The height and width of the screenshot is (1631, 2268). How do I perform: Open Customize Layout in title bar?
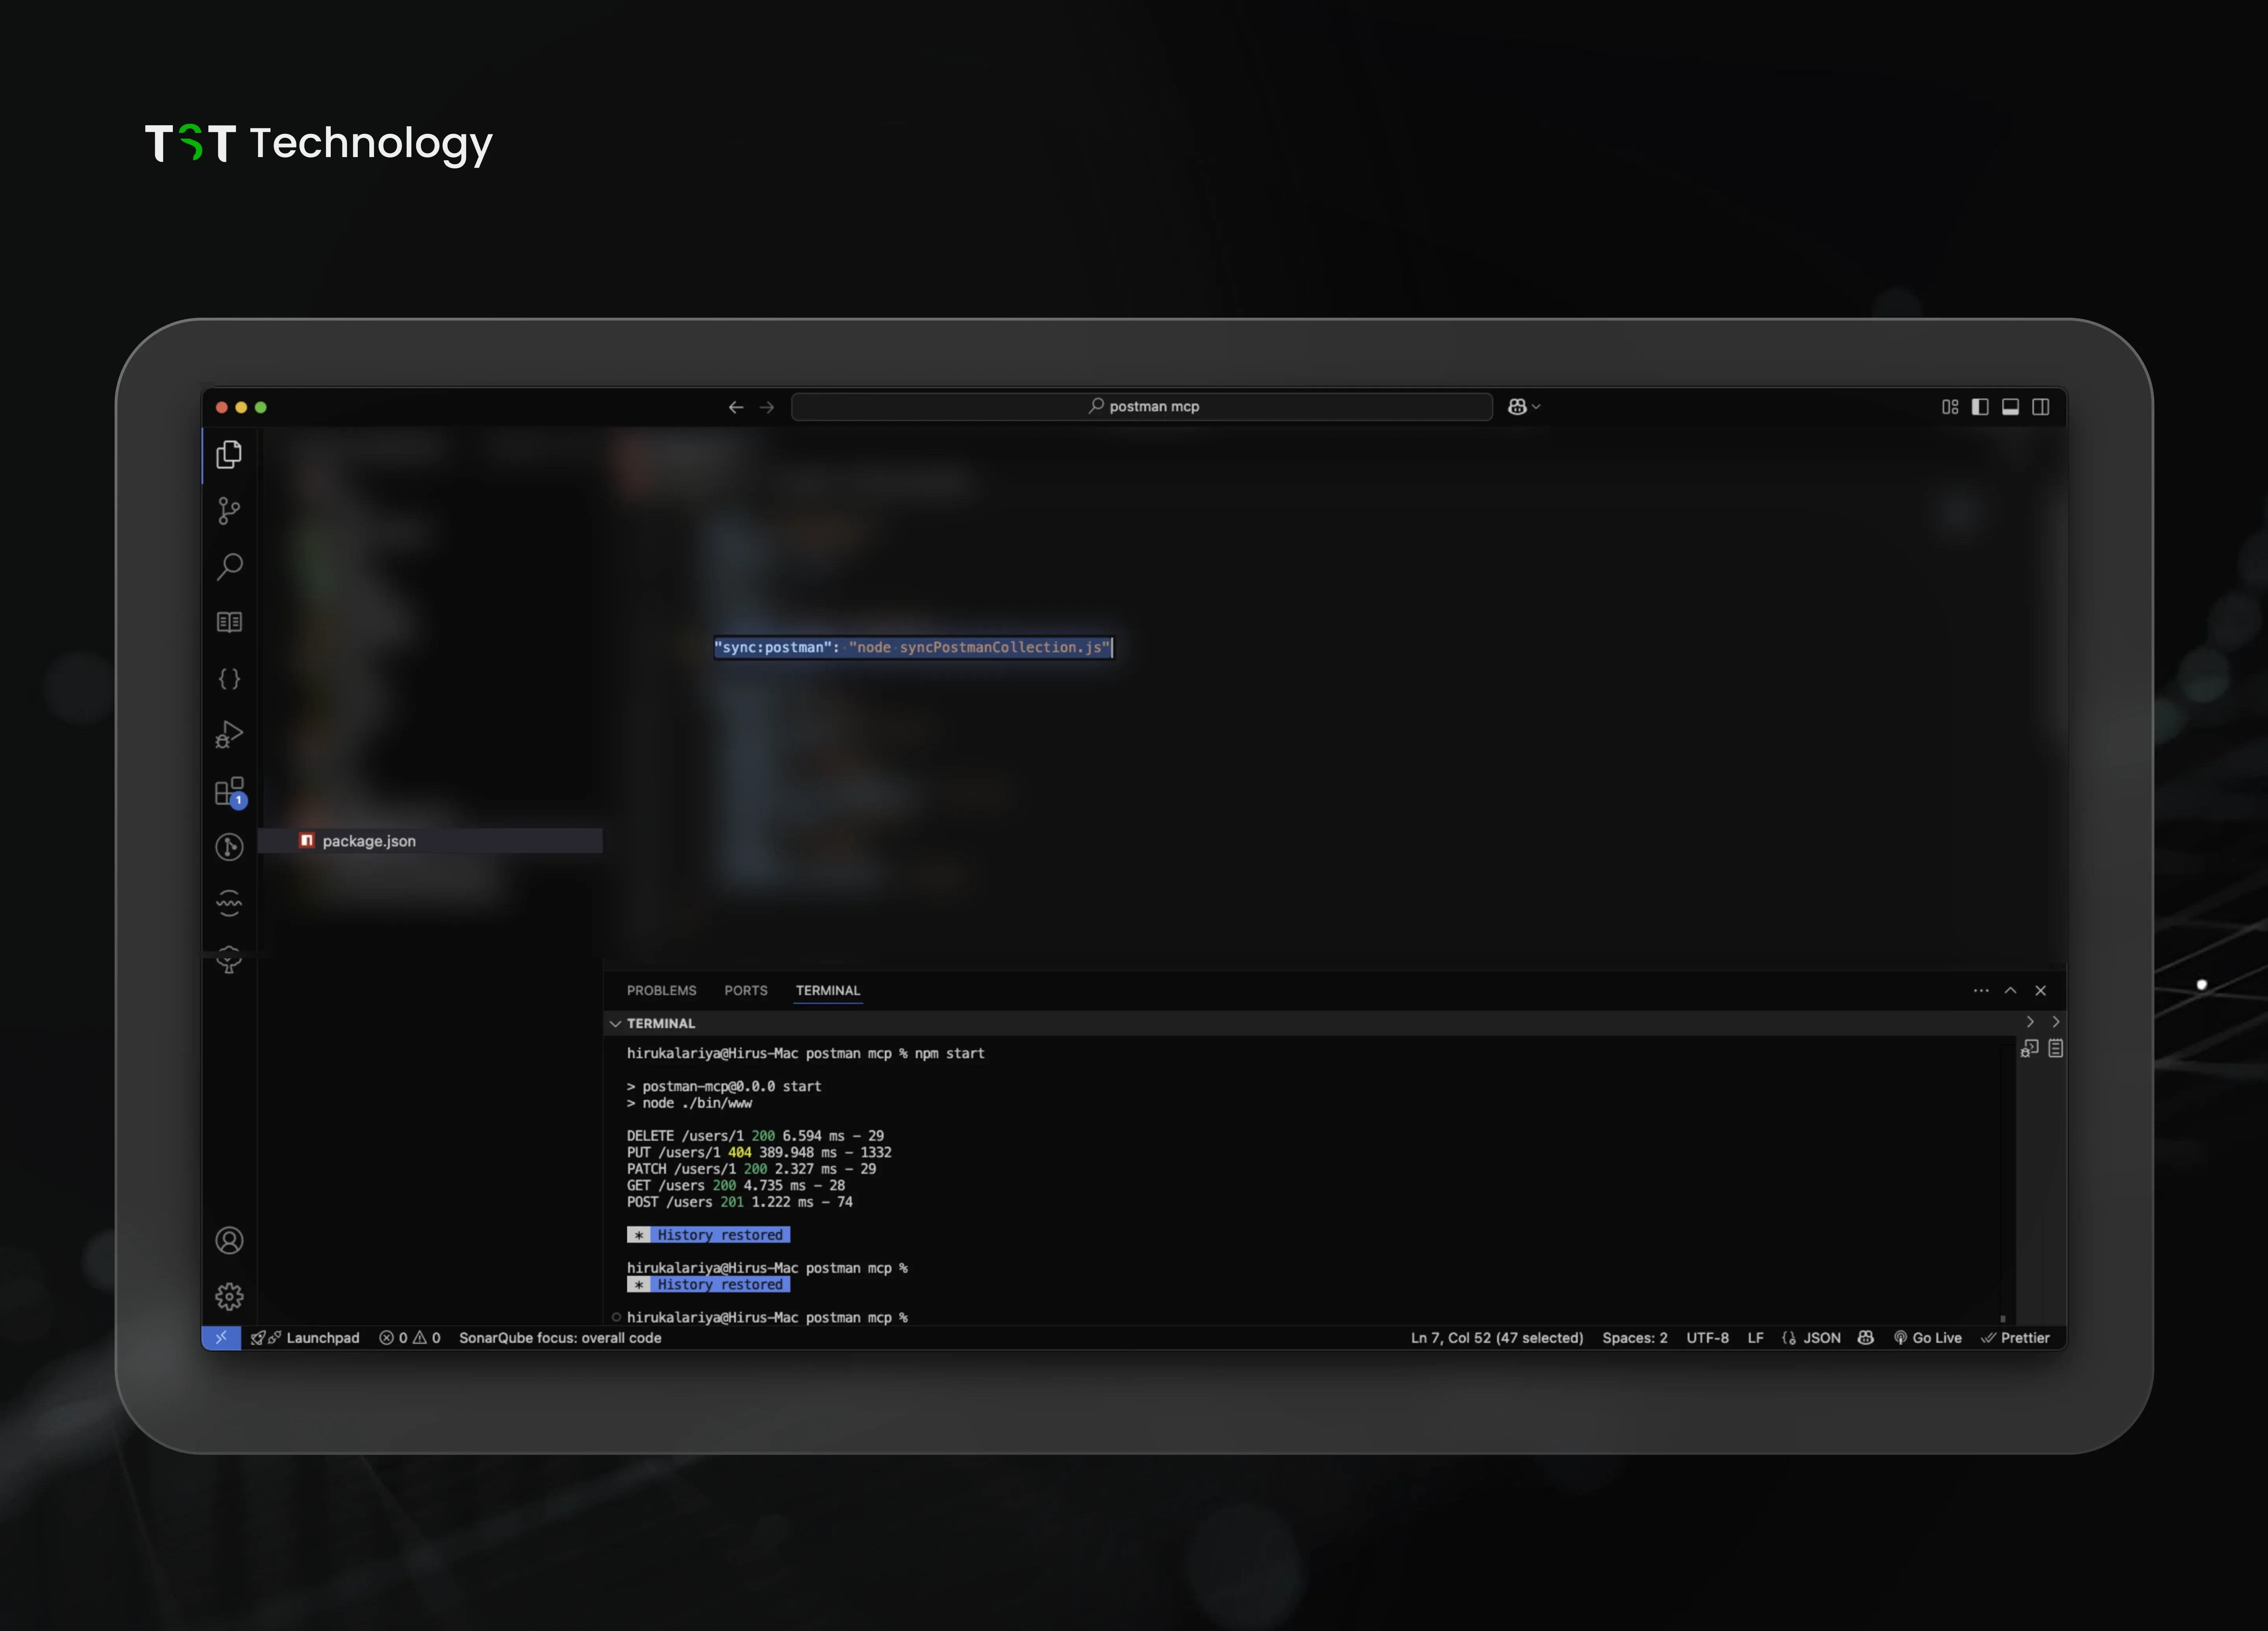pos(1950,407)
